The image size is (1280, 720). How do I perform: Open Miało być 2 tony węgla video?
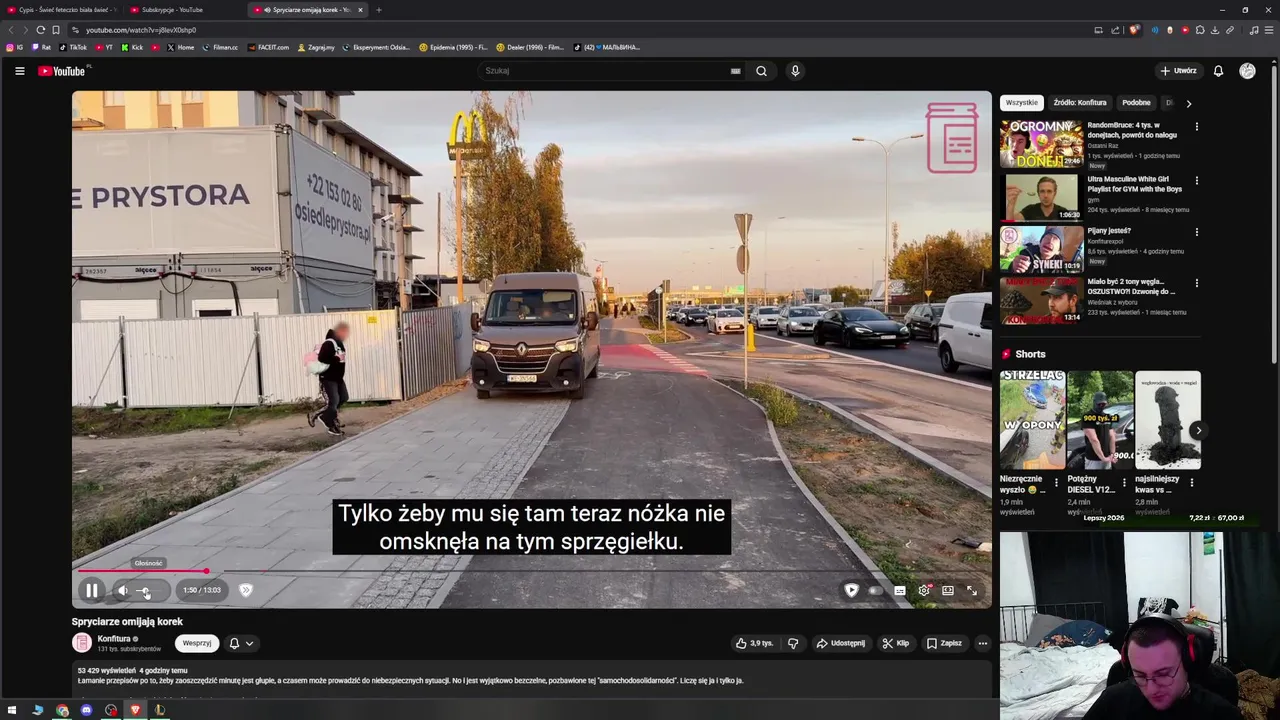[1041, 301]
